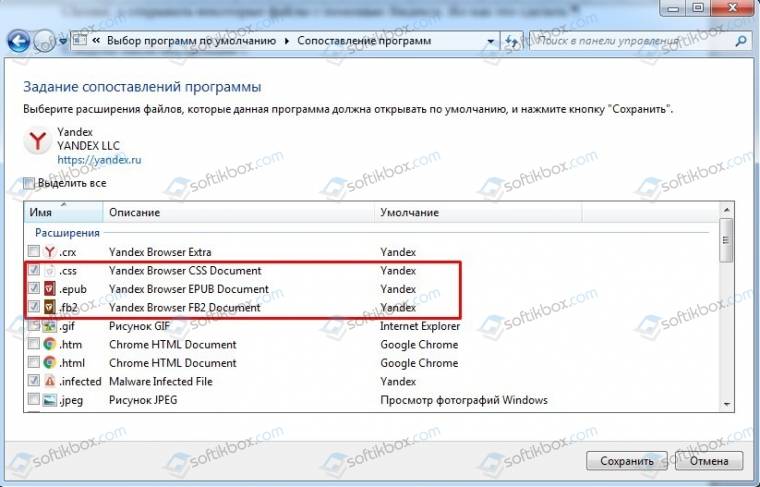The image size is (760, 487).
Task: Toggle the 'Выделить все' checkbox
Action: 29,183
